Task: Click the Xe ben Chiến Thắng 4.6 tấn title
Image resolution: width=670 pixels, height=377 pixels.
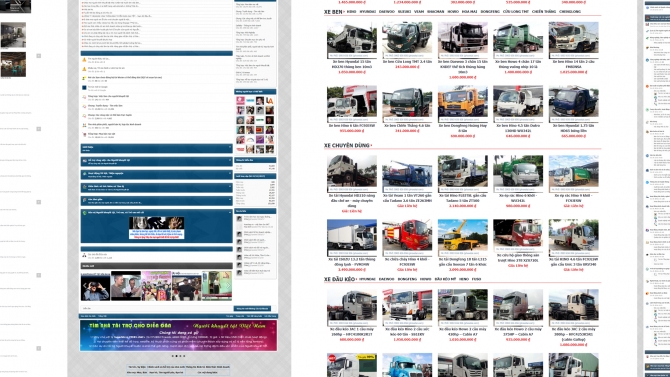Action: click(407, 126)
